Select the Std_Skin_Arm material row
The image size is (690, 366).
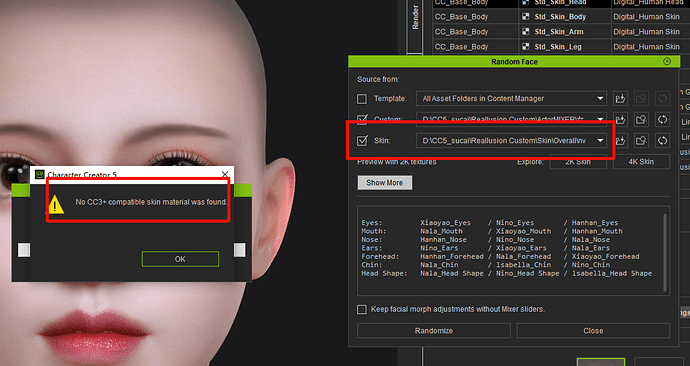click(x=561, y=32)
